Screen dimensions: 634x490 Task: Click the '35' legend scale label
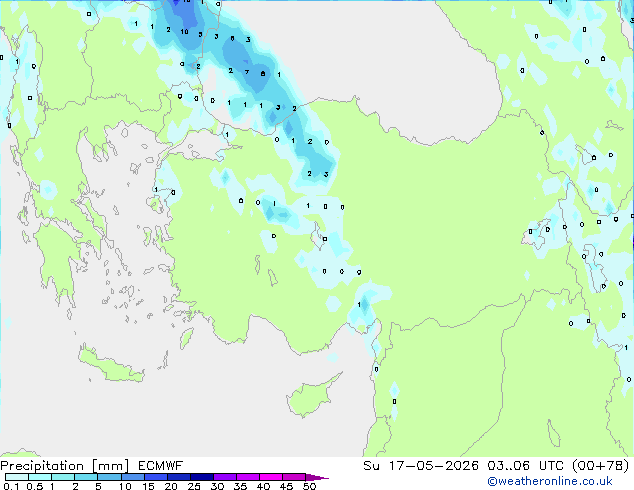point(240,486)
